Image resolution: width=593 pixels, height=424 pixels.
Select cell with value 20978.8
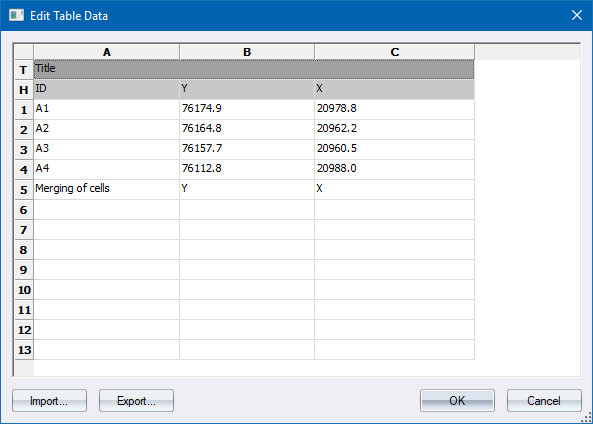pos(394,110)
